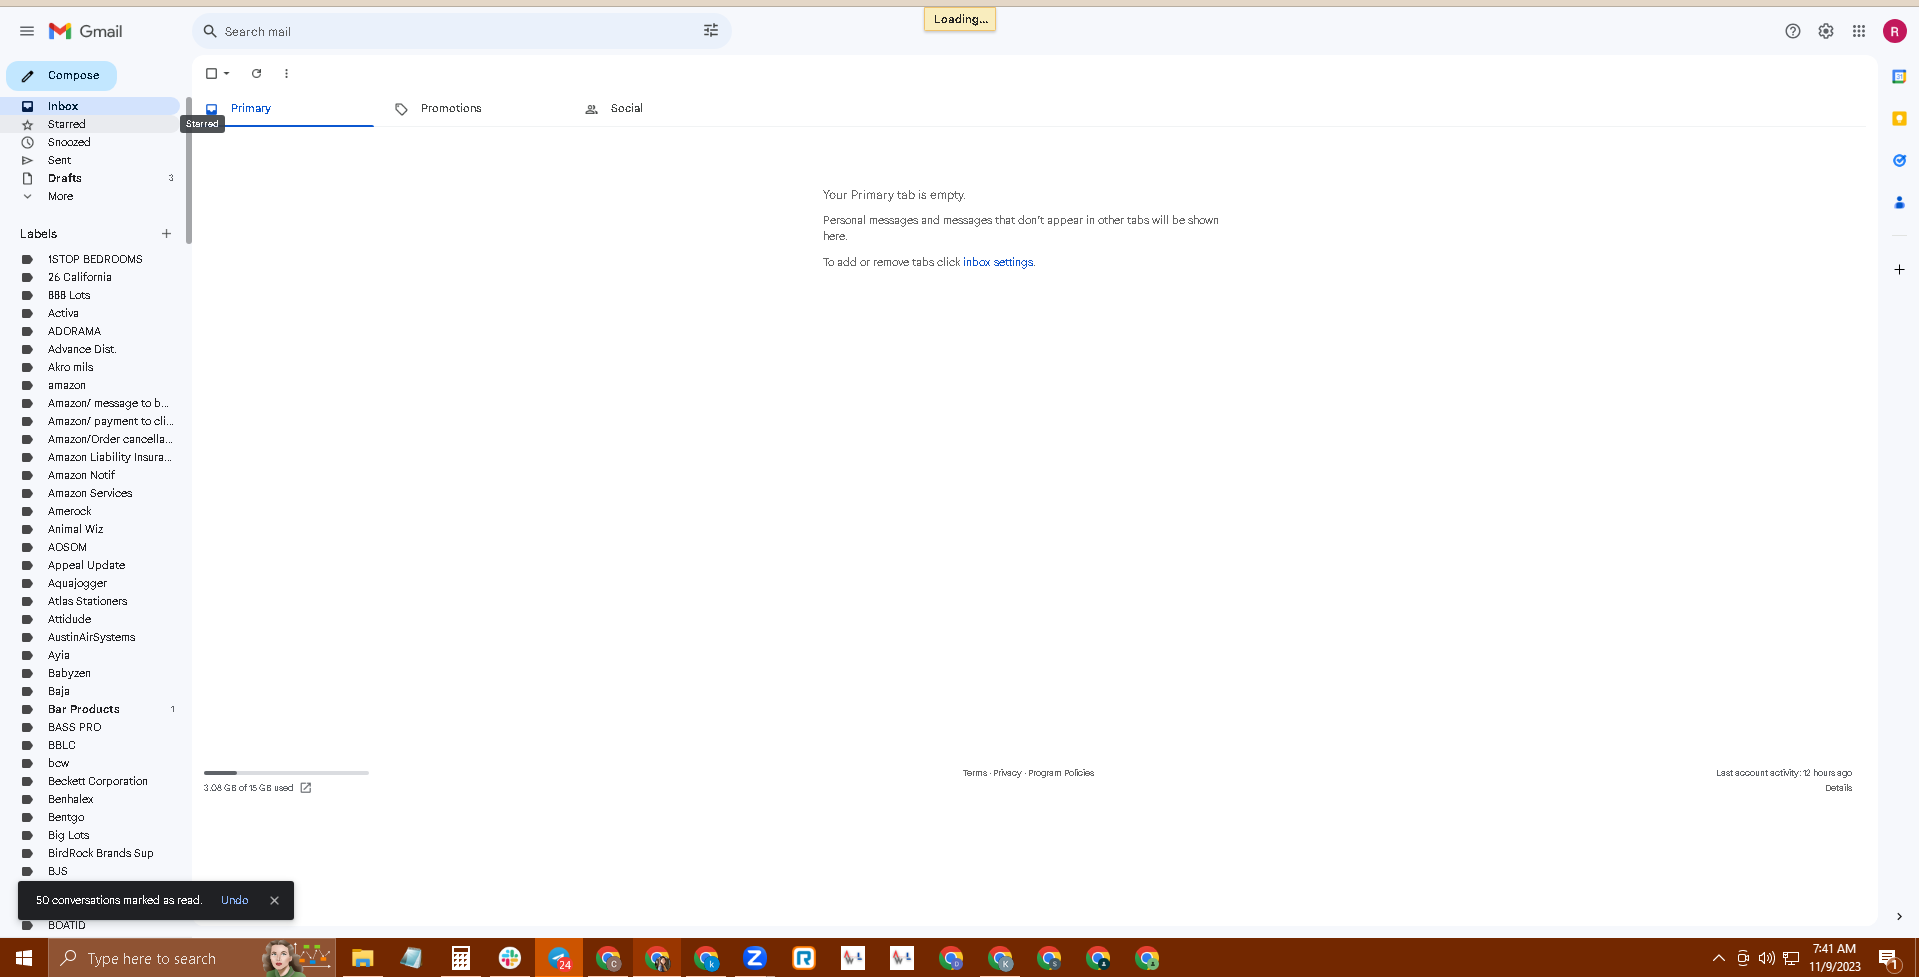Open Google Contacts side panel

coord(1899,202)
